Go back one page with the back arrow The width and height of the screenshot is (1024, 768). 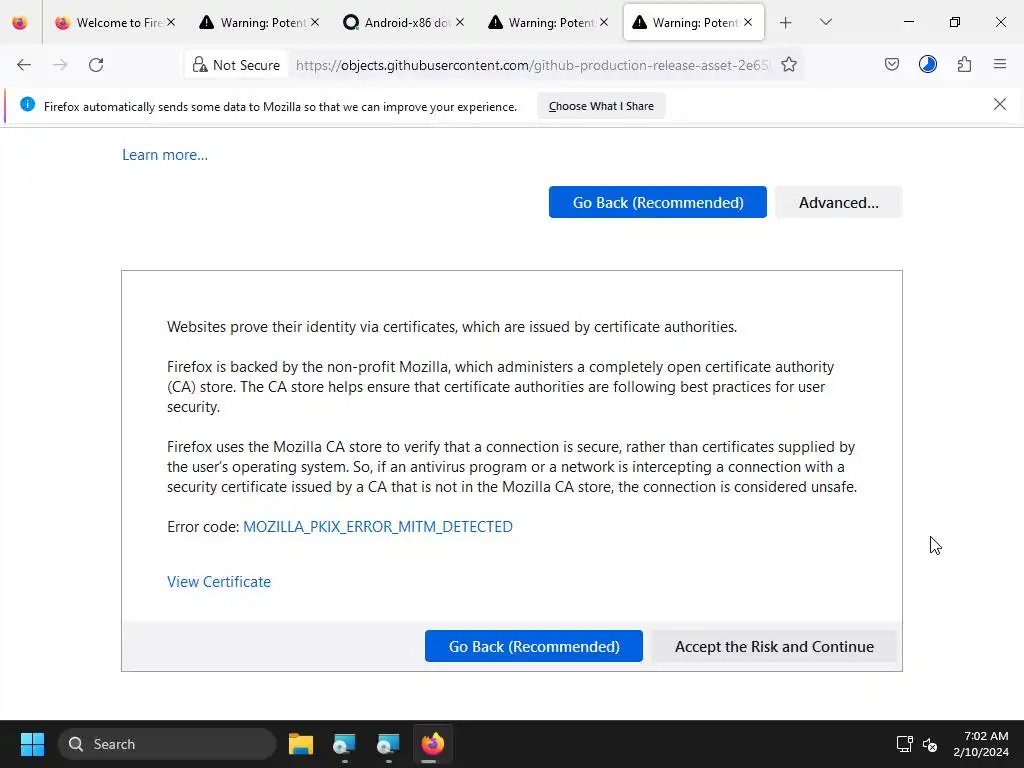(24, 65)
